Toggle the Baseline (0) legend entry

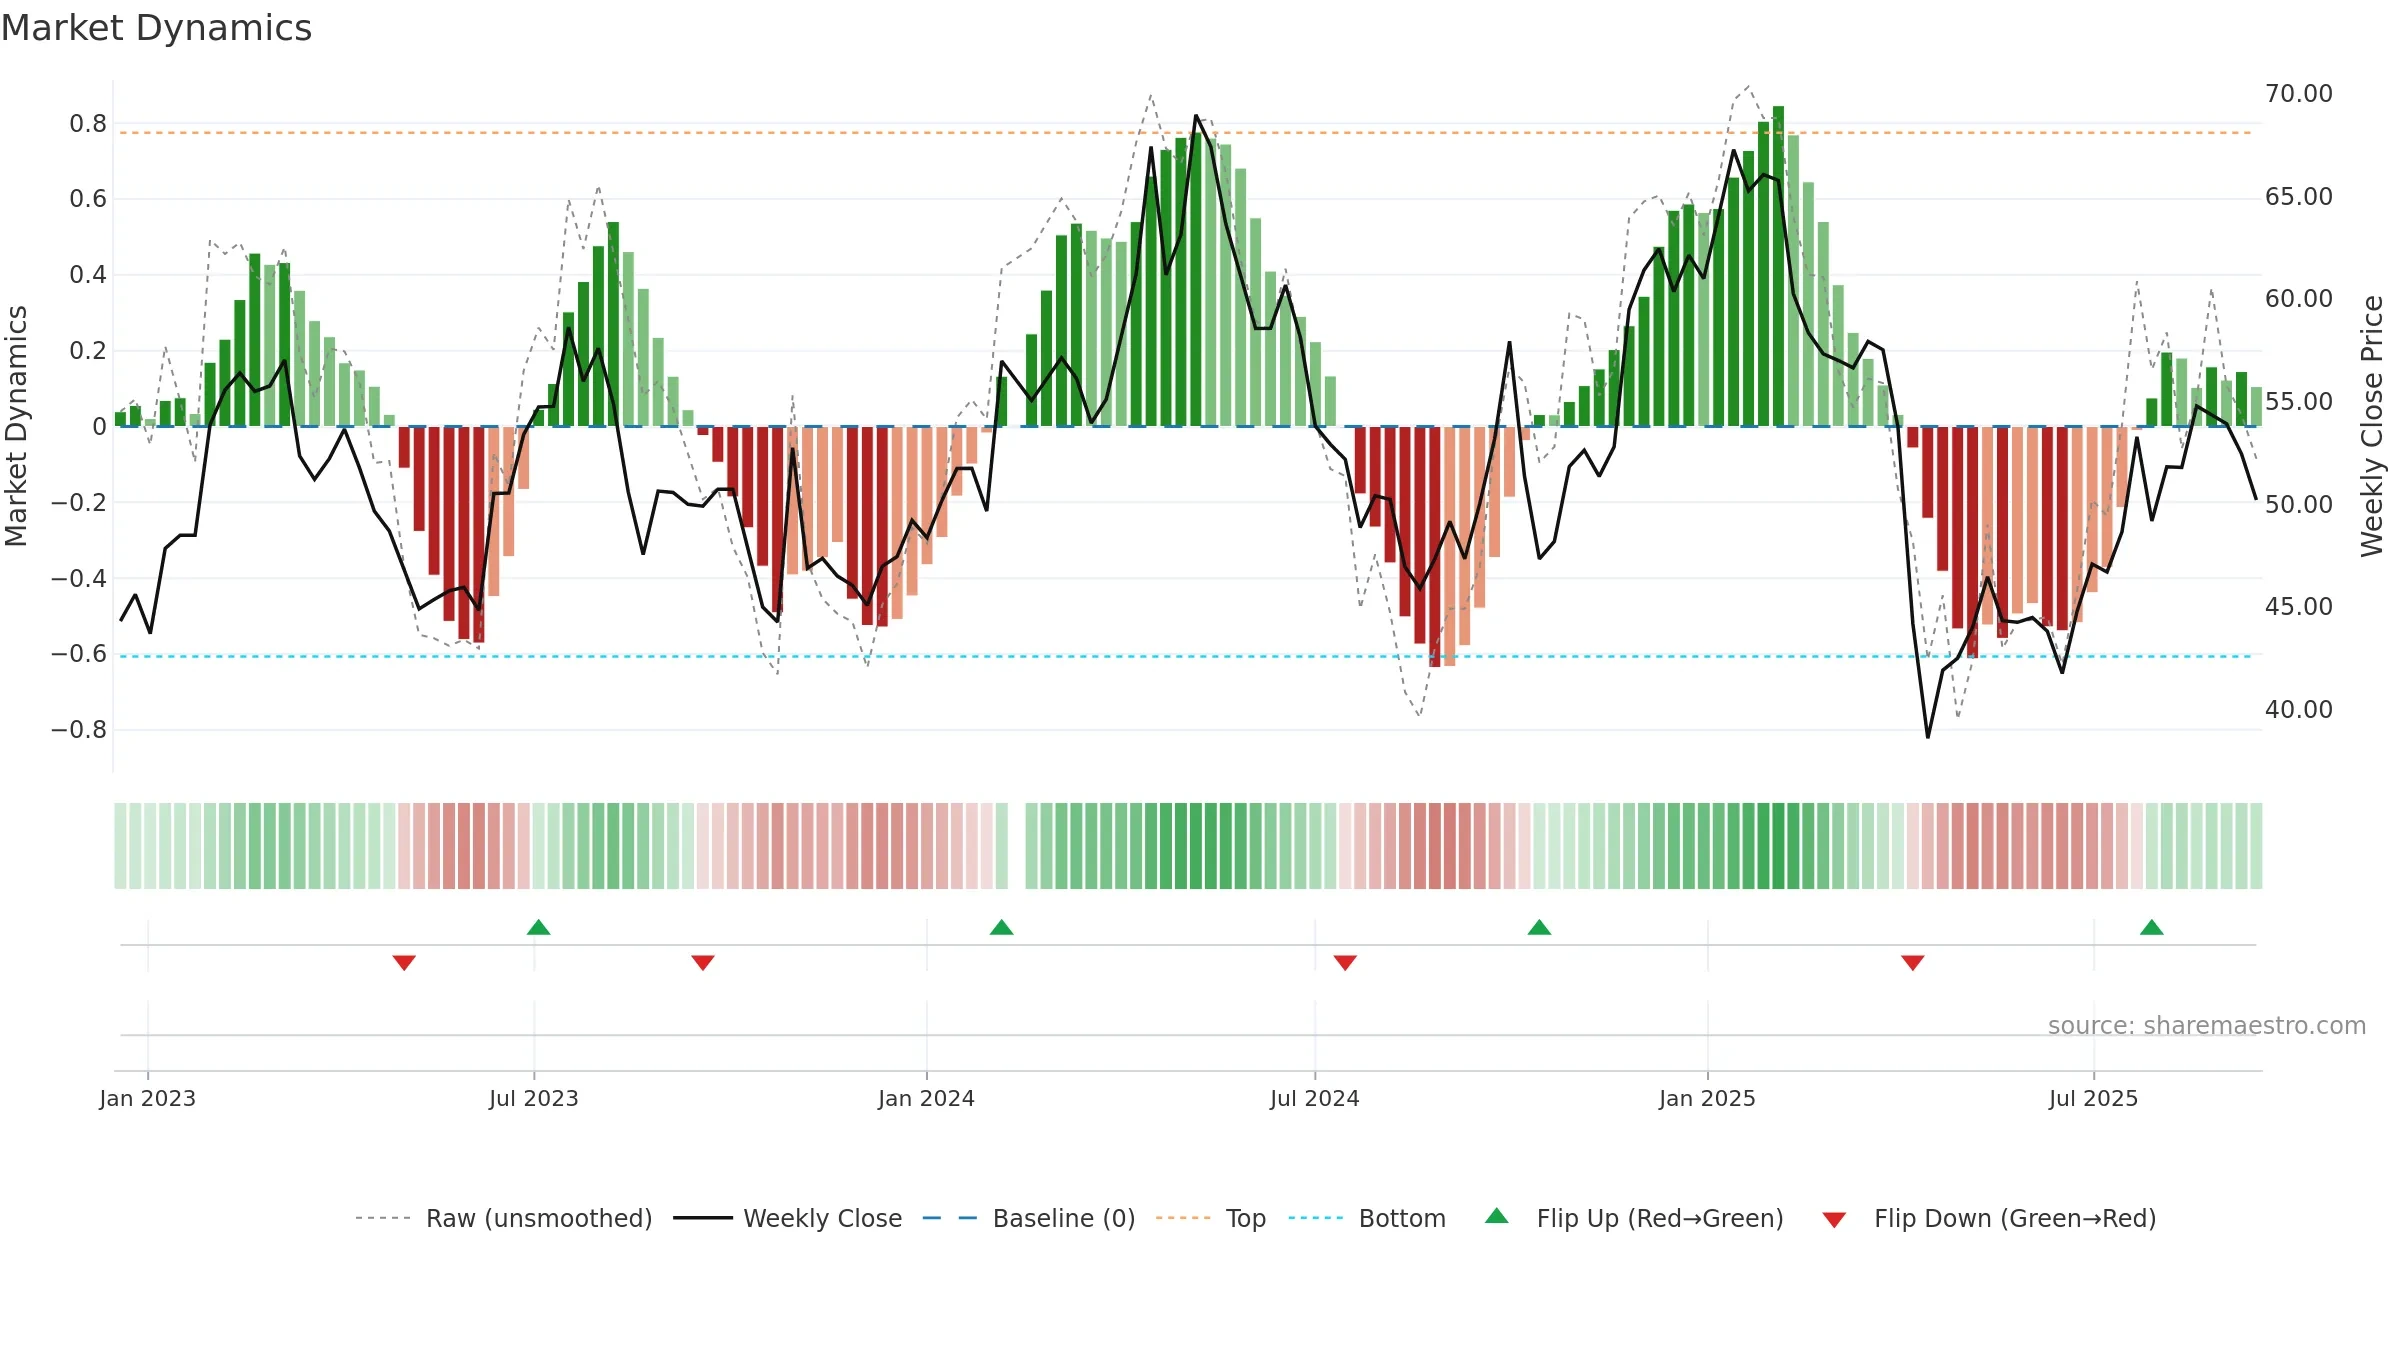pyautogui.click(x=1029, y=1218)
